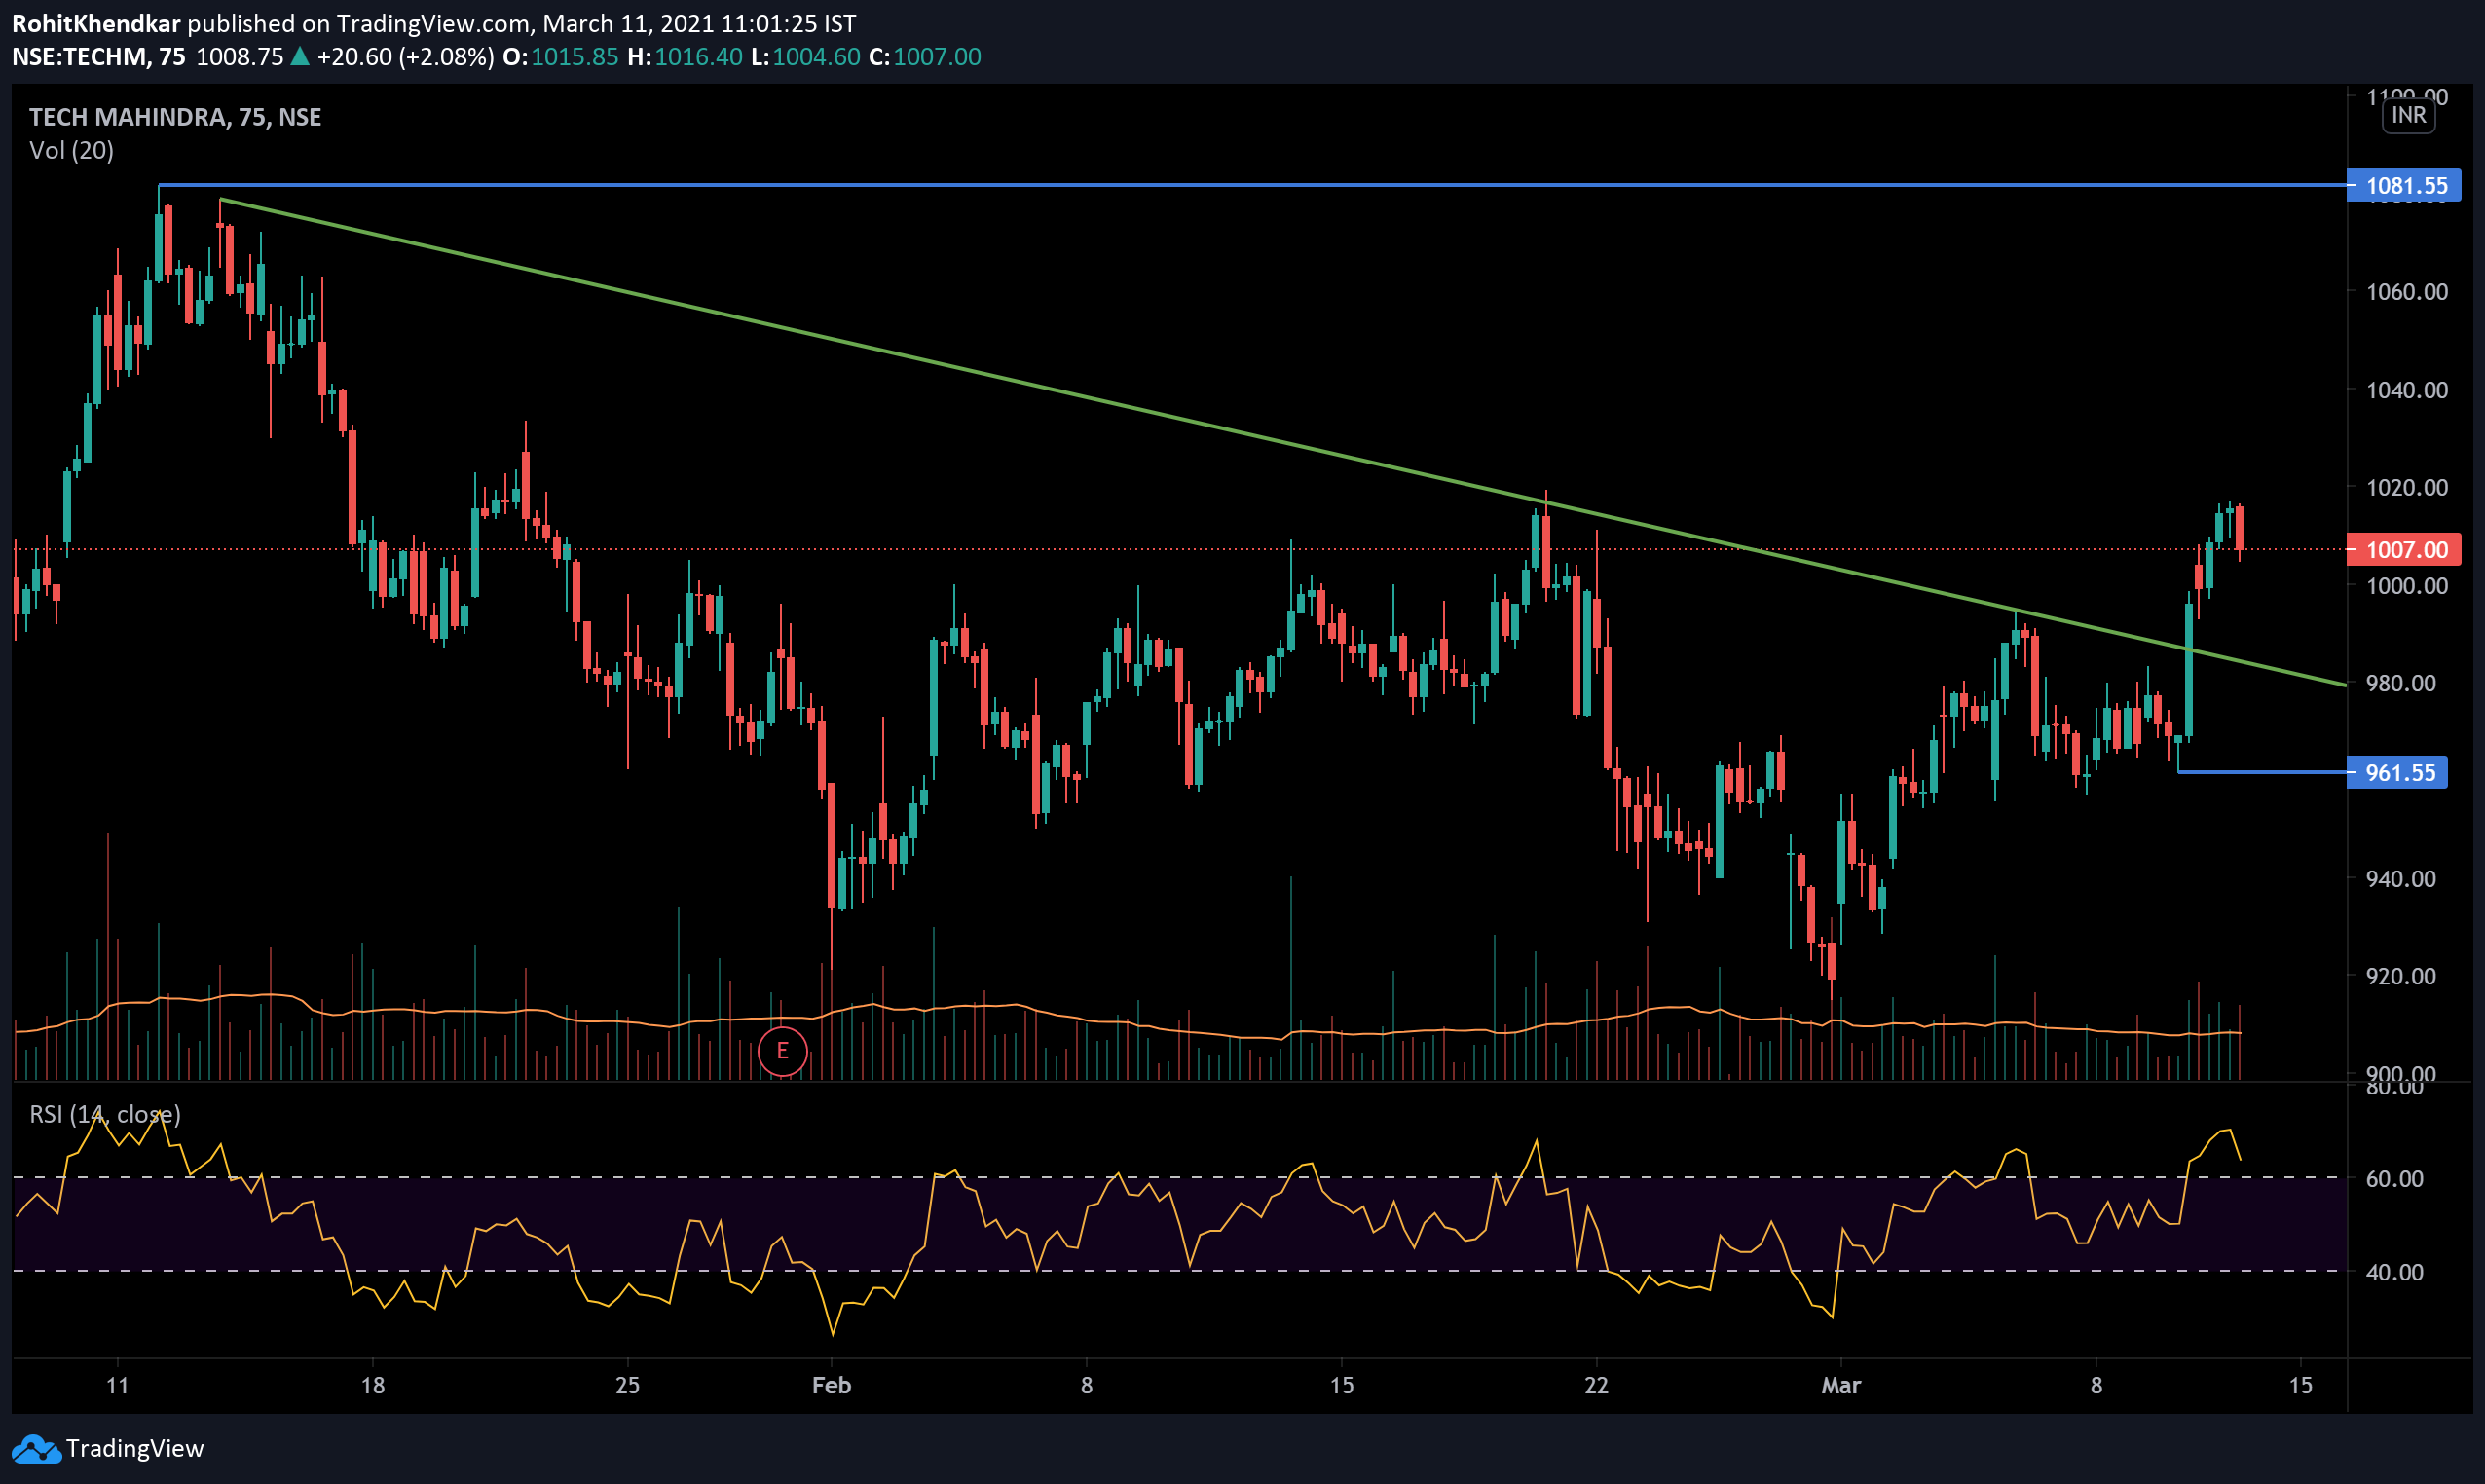Screen dimensions: 2485x1484
Task: Click the 'TECH MAHINDRA, 75, NSE' chart title
Action: (x=175, y=117)
